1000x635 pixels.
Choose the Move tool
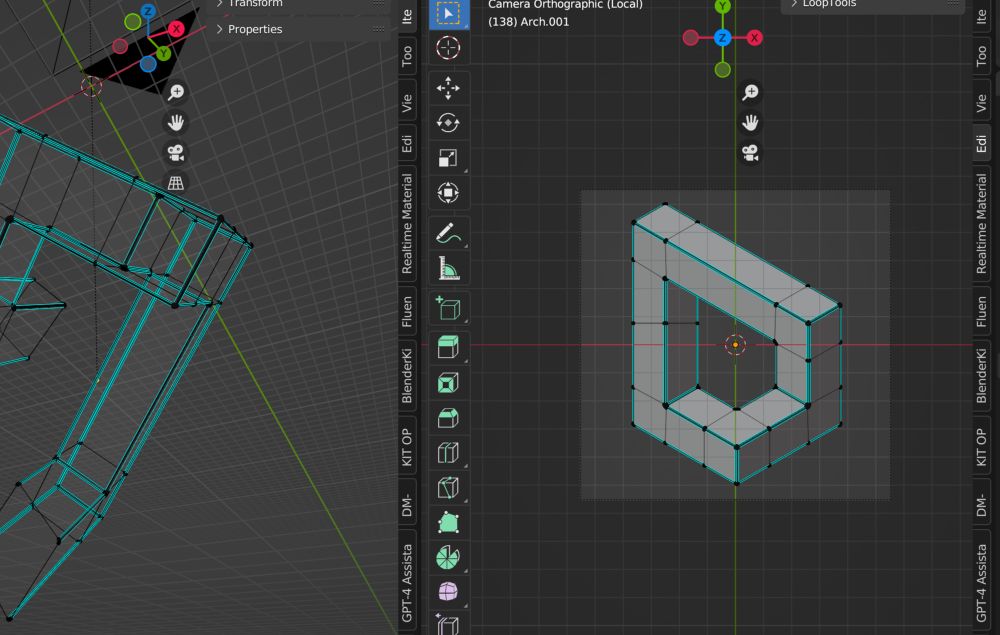448,88
